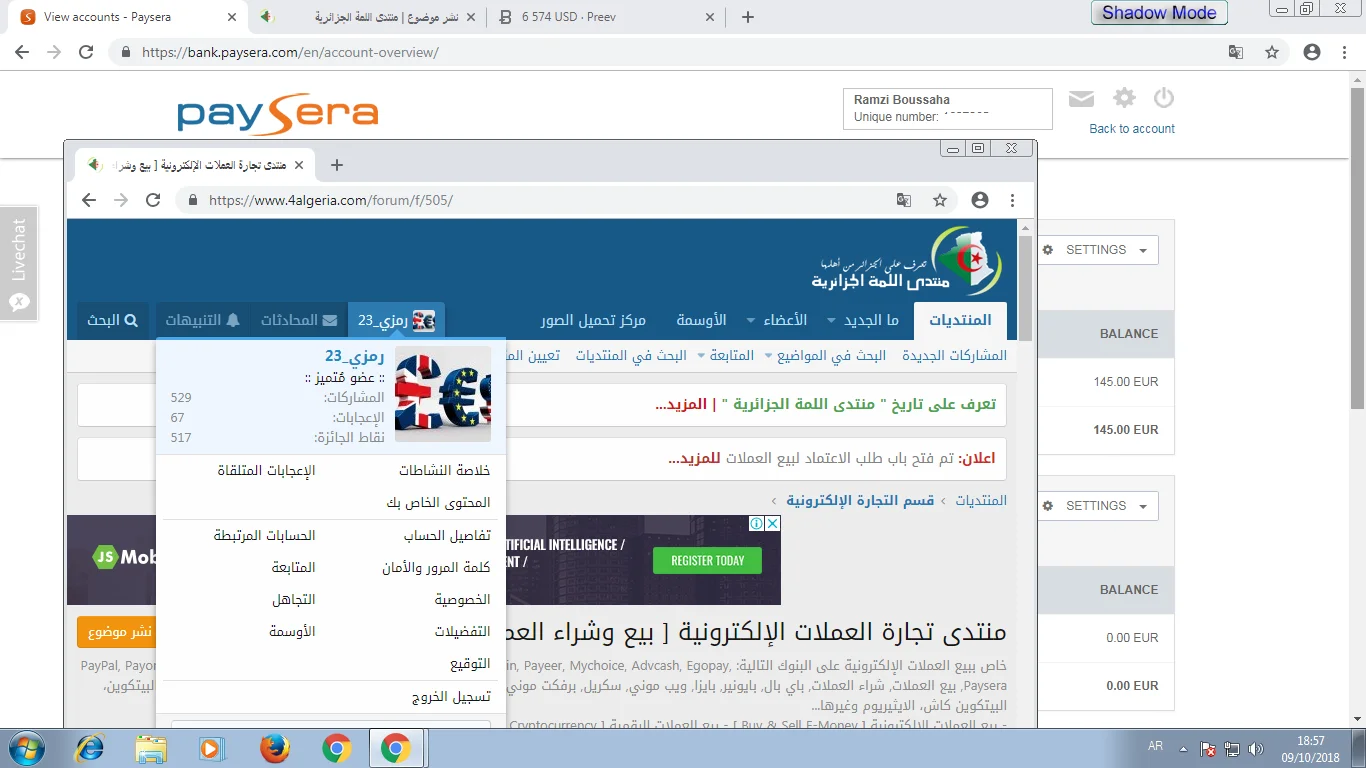Viewport: 1366px width, 768px height.
Task: Click the Paysera power logout icon
Action: [x=1163, y=98]
